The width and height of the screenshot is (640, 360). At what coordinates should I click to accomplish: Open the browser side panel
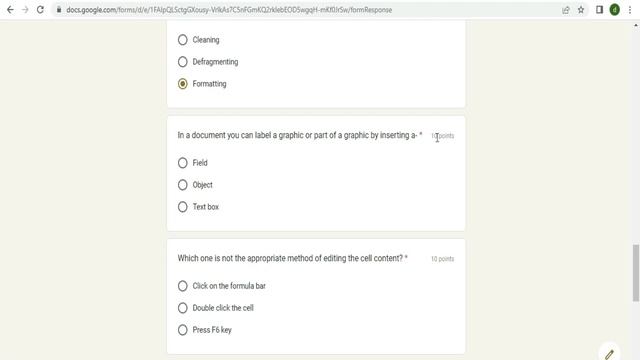[x=599, y=10]
